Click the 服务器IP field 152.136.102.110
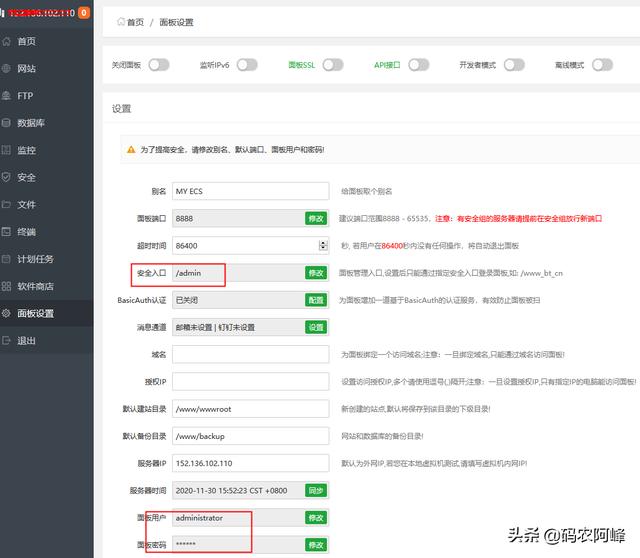This screenshot has width=640, height=558. pyautogui.click(x=250, y=463)
